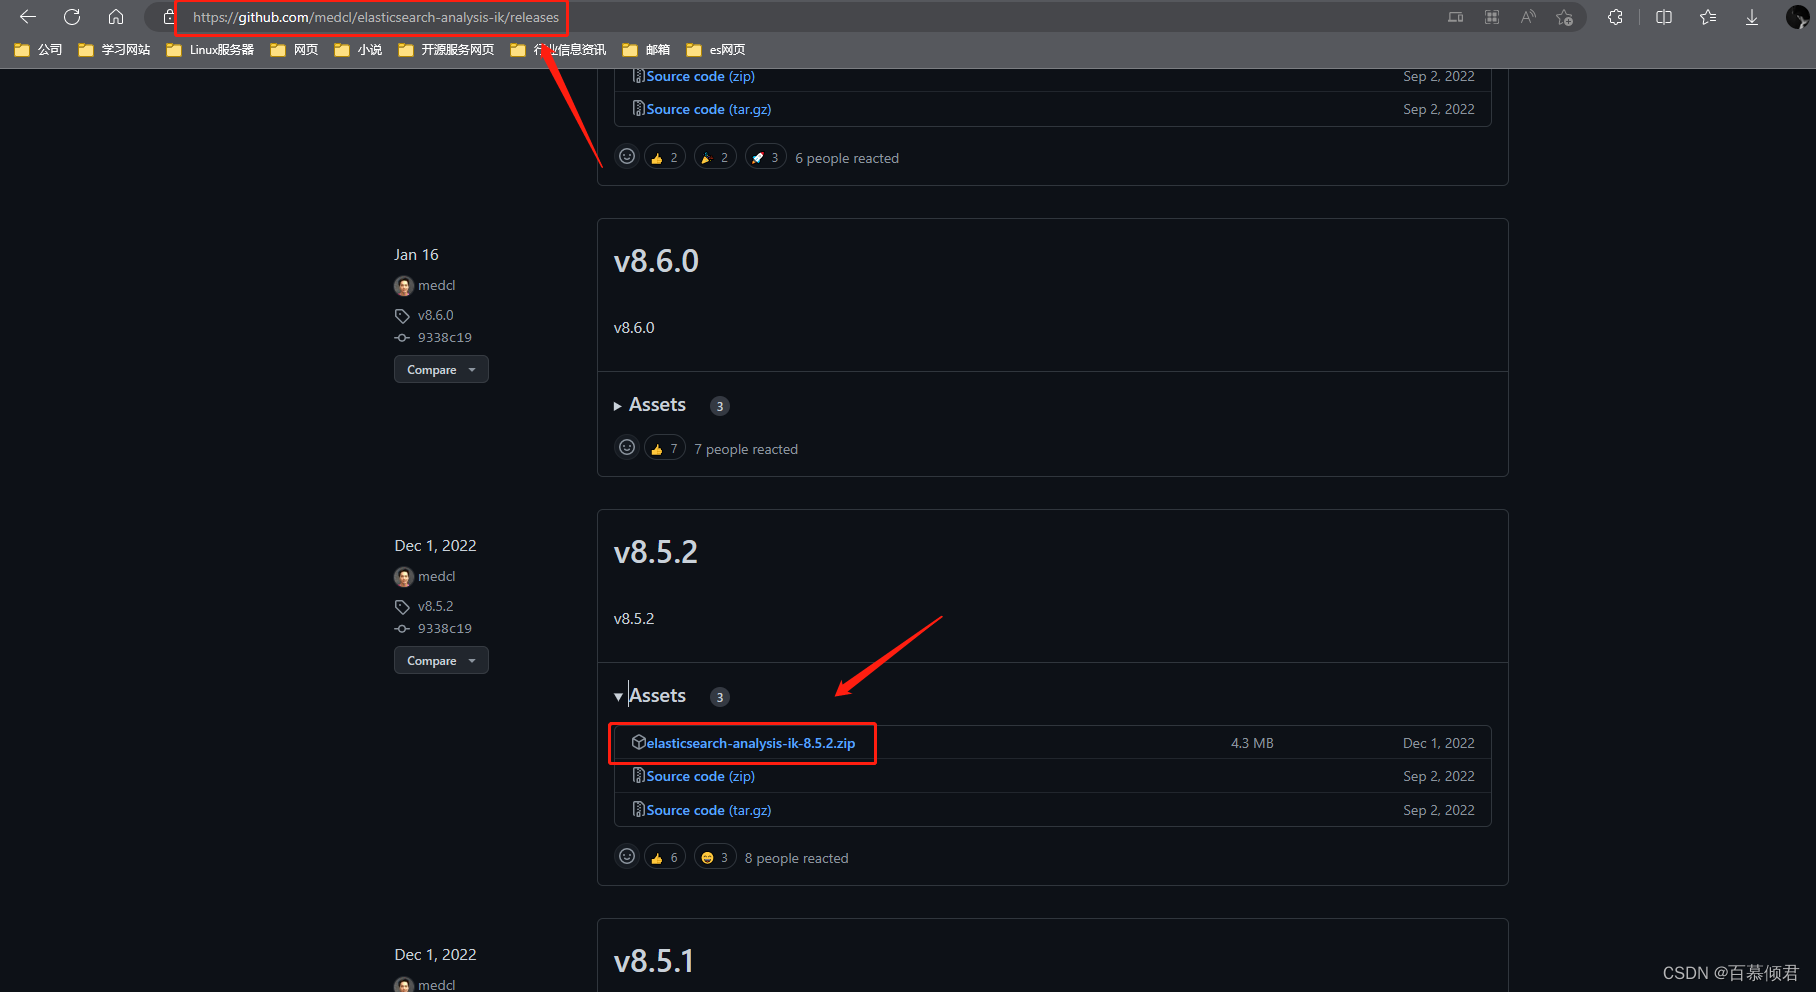
Task: Download v8.5.2 Source code (tar.gz)
Action: tap(708, 810)
